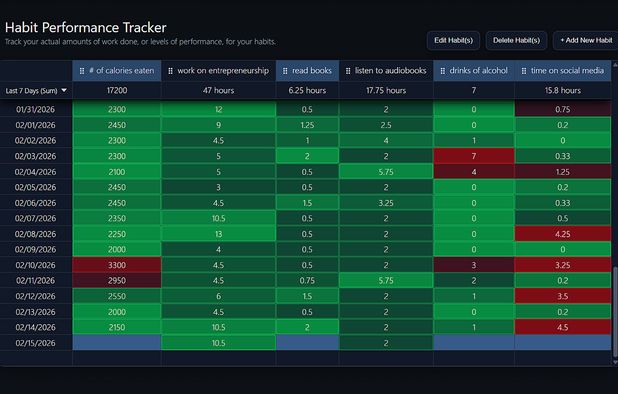This screenshot has width=618, height=394.
Task: Click the 7 drinks cell on 02/03/2026
Action: coord(474,156)
